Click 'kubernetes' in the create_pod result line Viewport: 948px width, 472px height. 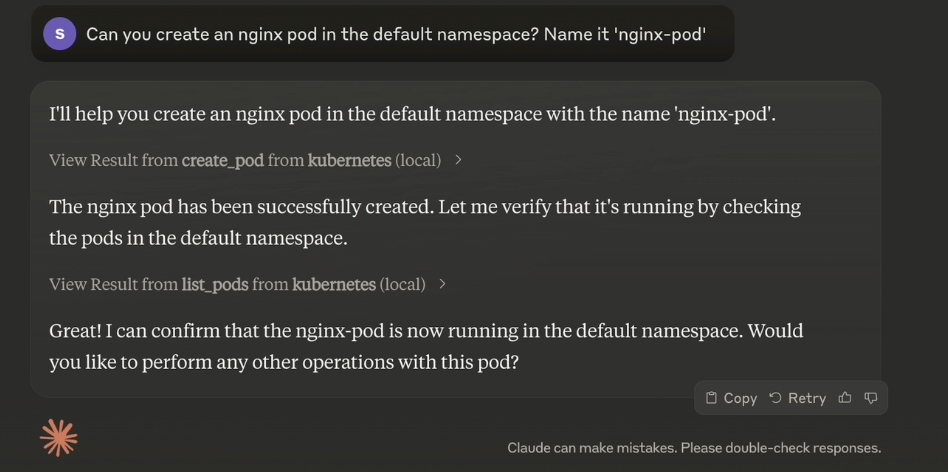click(349, 160)
